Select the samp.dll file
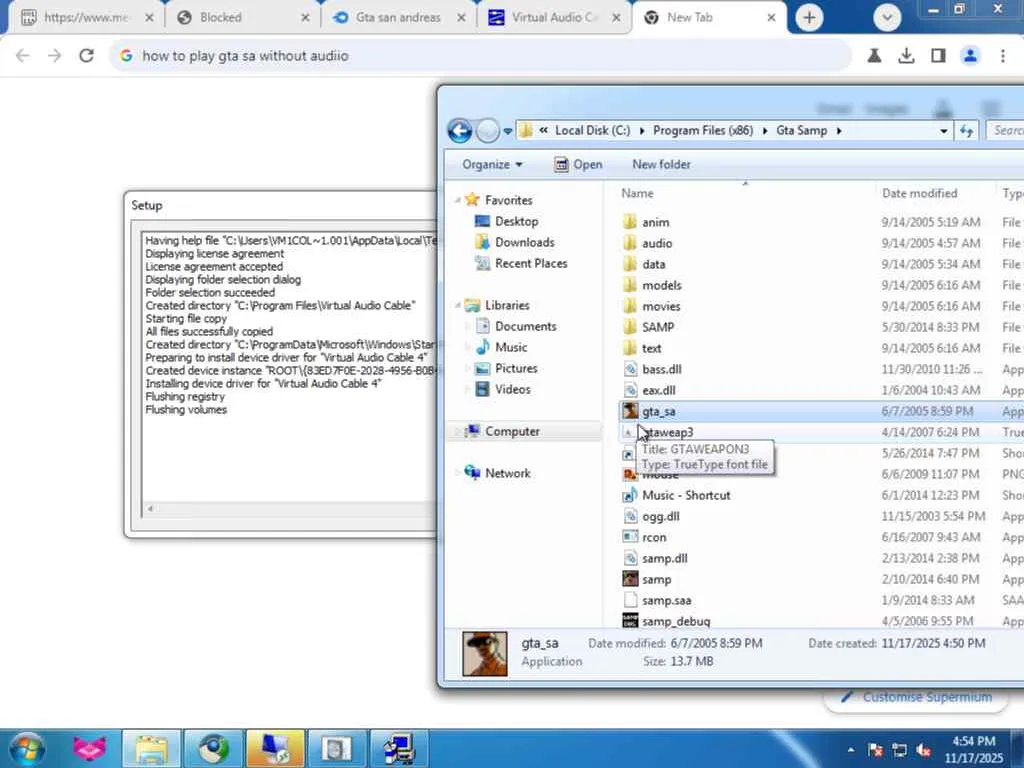This screenshot has height=768, width=1024. coord(664,558)
